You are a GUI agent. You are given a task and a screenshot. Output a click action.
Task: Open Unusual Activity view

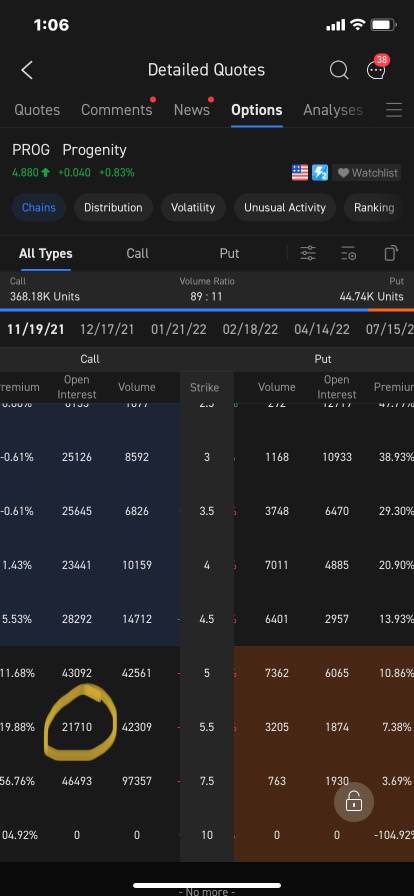(285, 207)
